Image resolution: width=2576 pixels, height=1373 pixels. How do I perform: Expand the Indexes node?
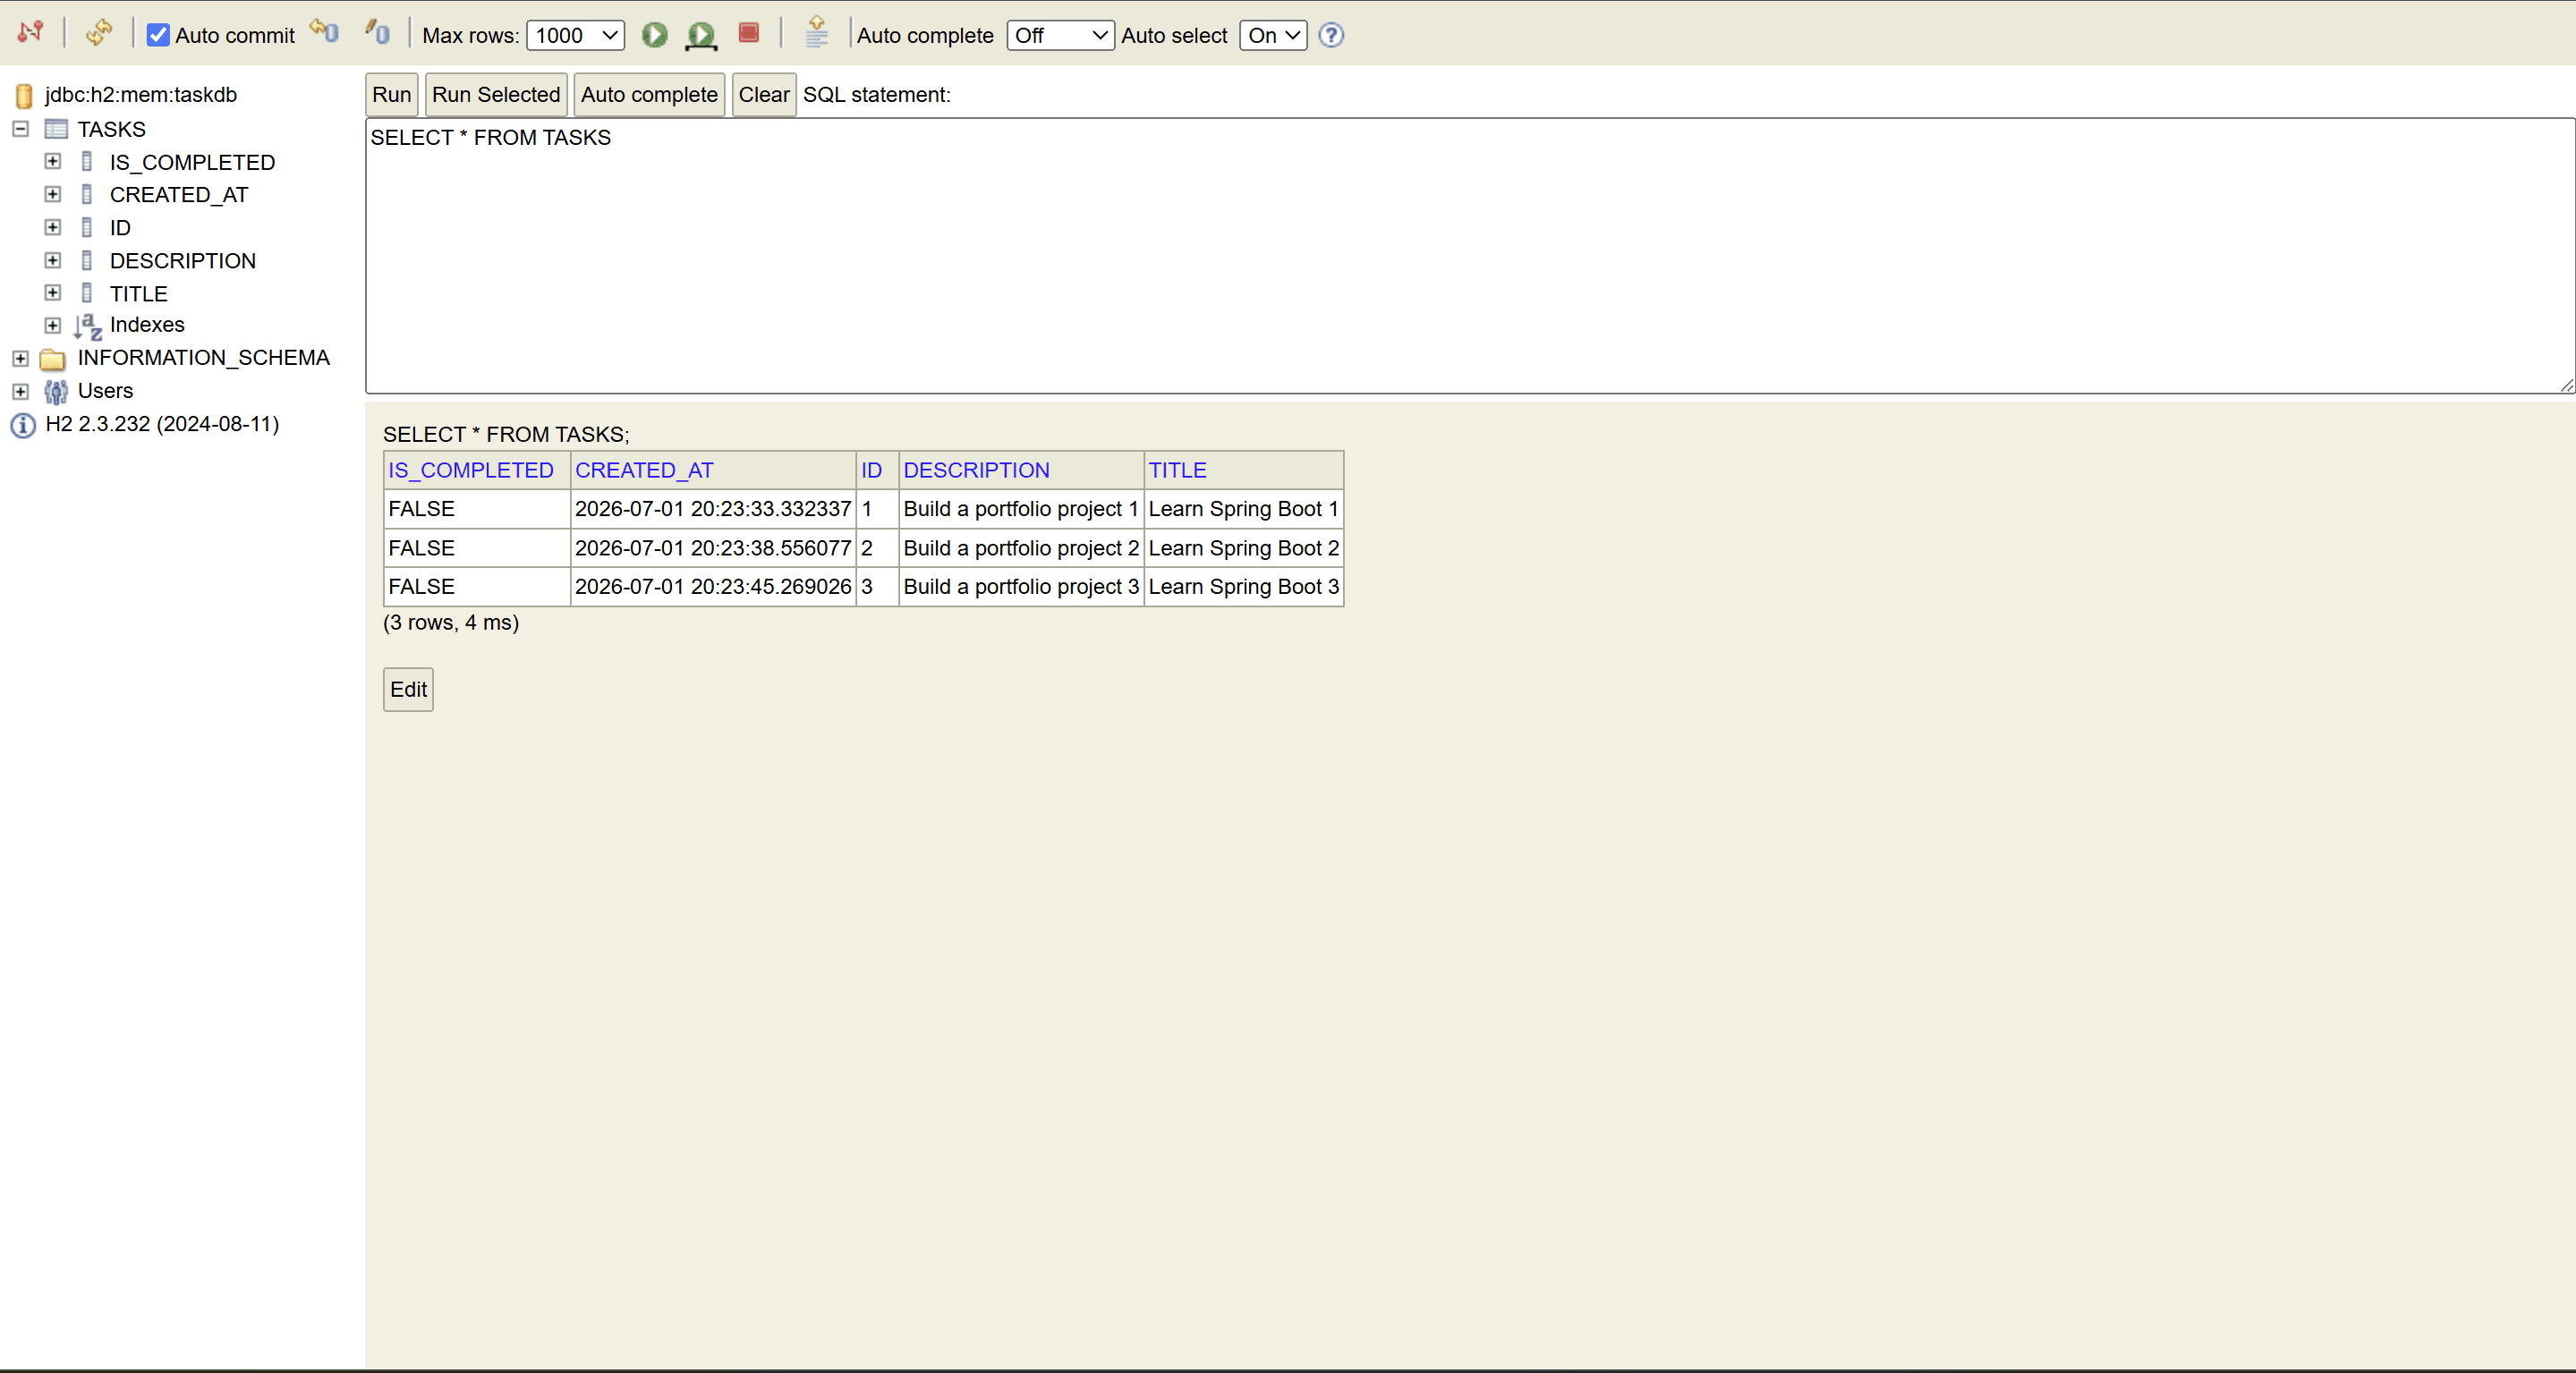tap(53, 325)
